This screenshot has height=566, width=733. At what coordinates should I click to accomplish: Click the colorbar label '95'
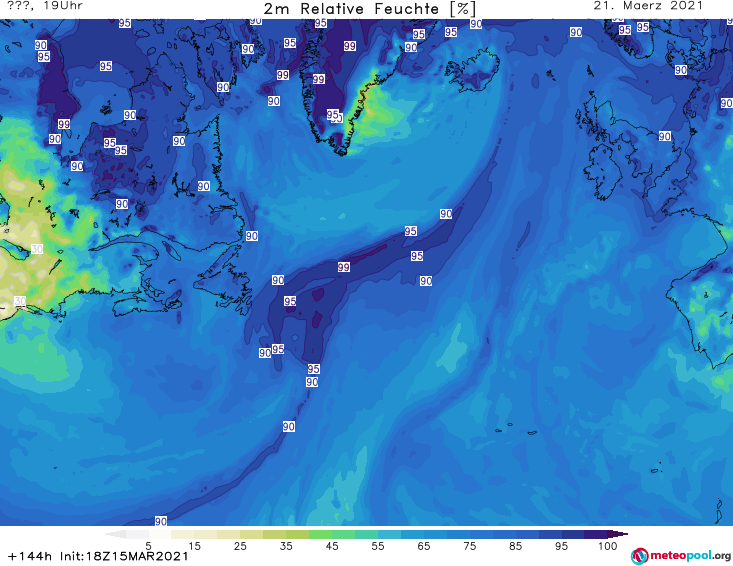561,546
